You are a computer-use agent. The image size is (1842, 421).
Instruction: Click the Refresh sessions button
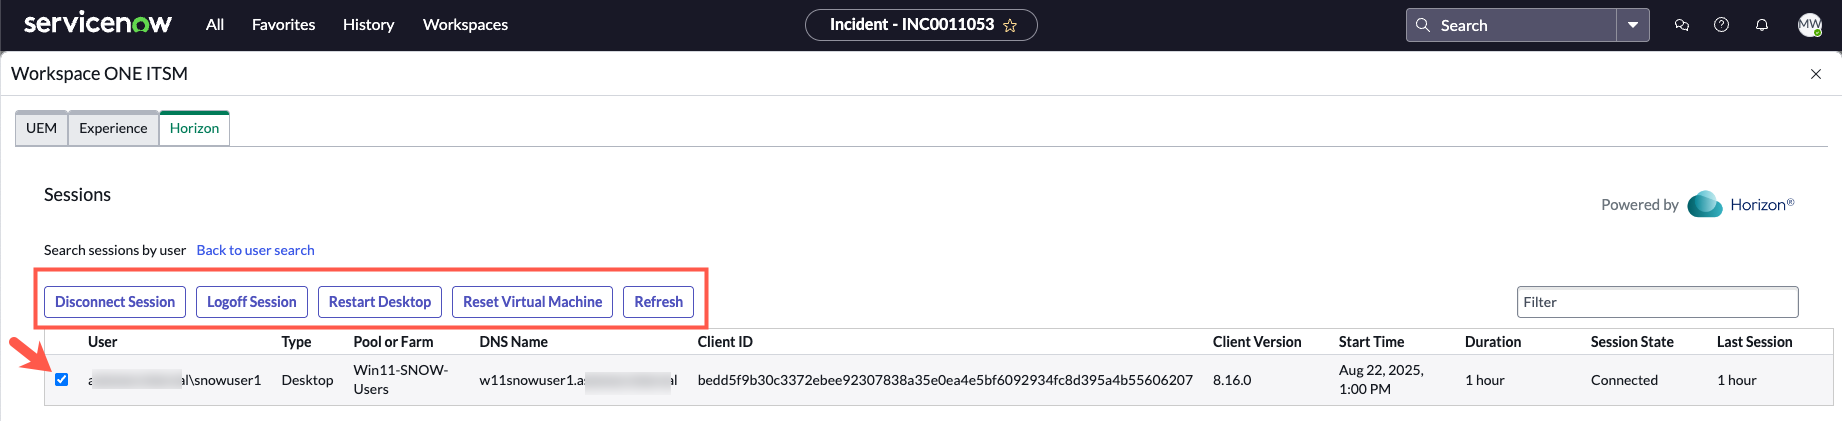(658, 302)
